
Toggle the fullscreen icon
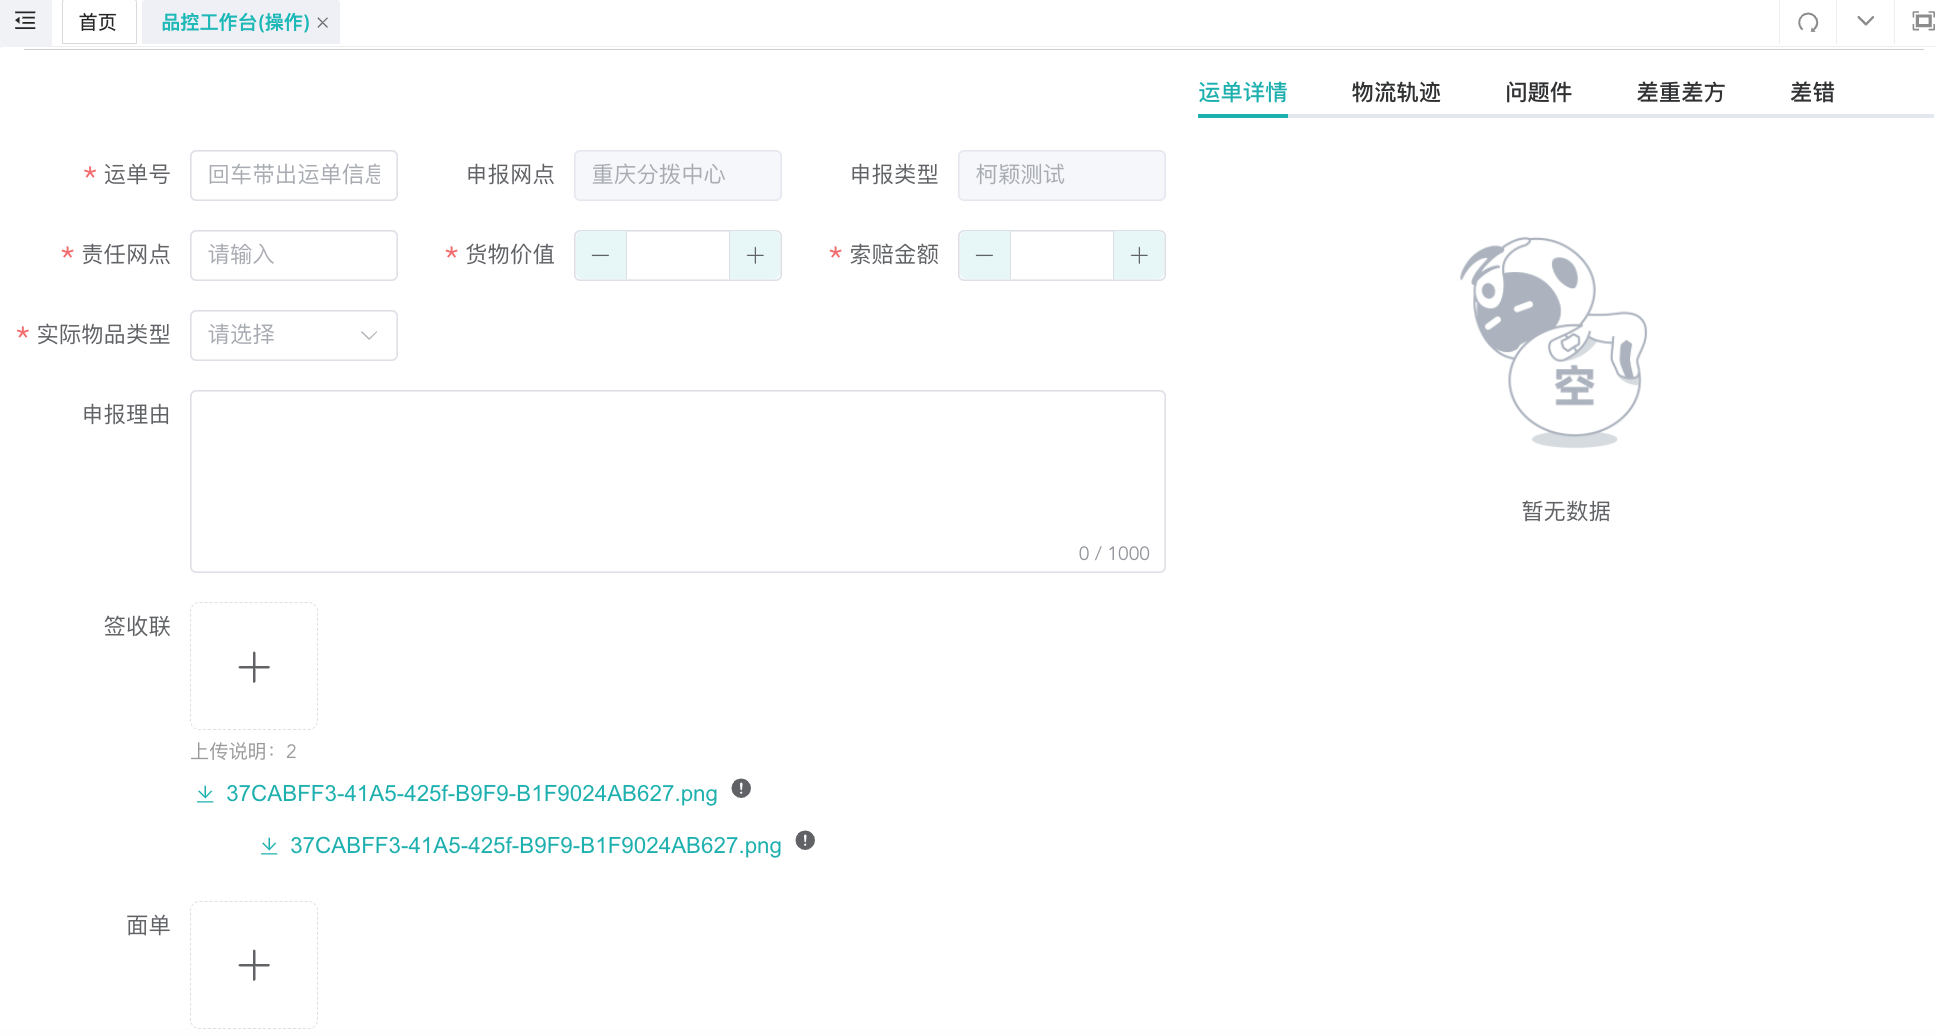pyautogui.click(x=1922, y=21)
